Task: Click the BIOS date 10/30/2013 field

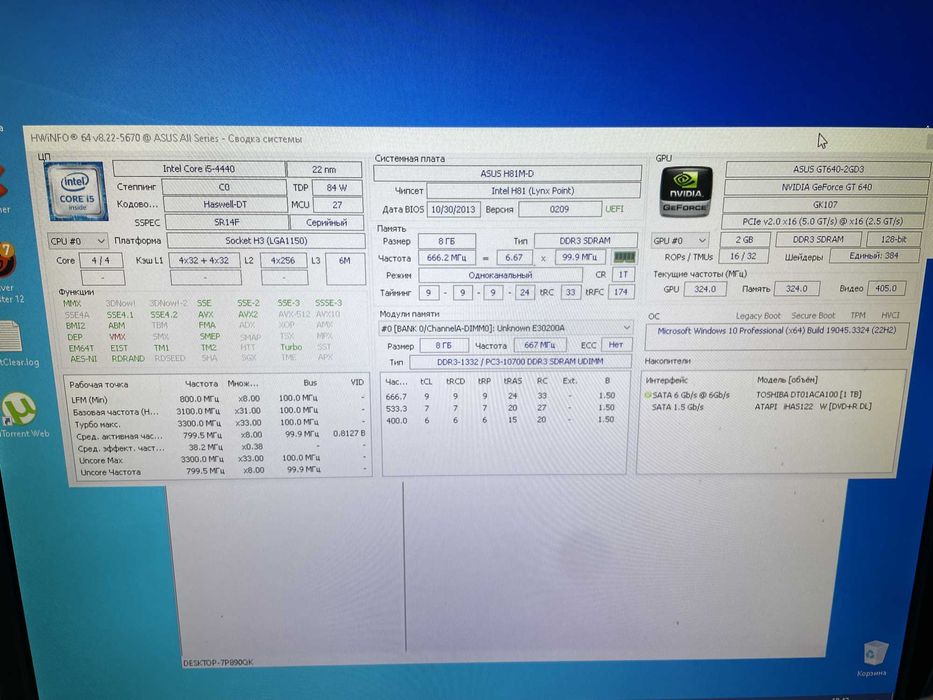Action: tap(453, 210)
